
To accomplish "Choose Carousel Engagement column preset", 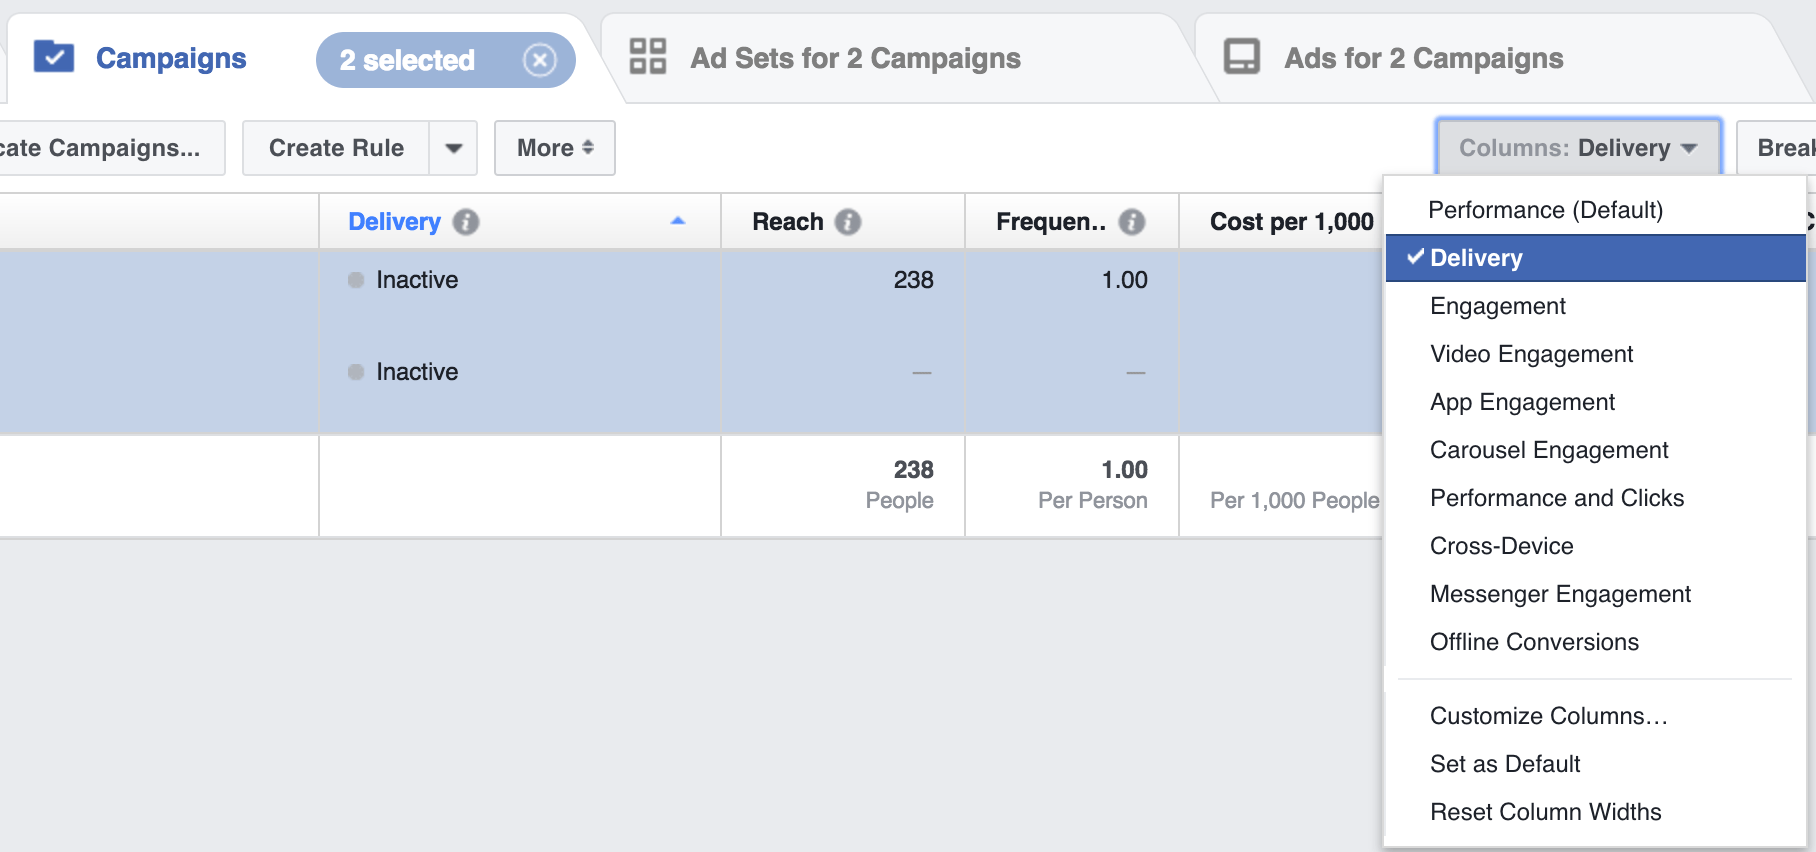I will (1596, 450).
